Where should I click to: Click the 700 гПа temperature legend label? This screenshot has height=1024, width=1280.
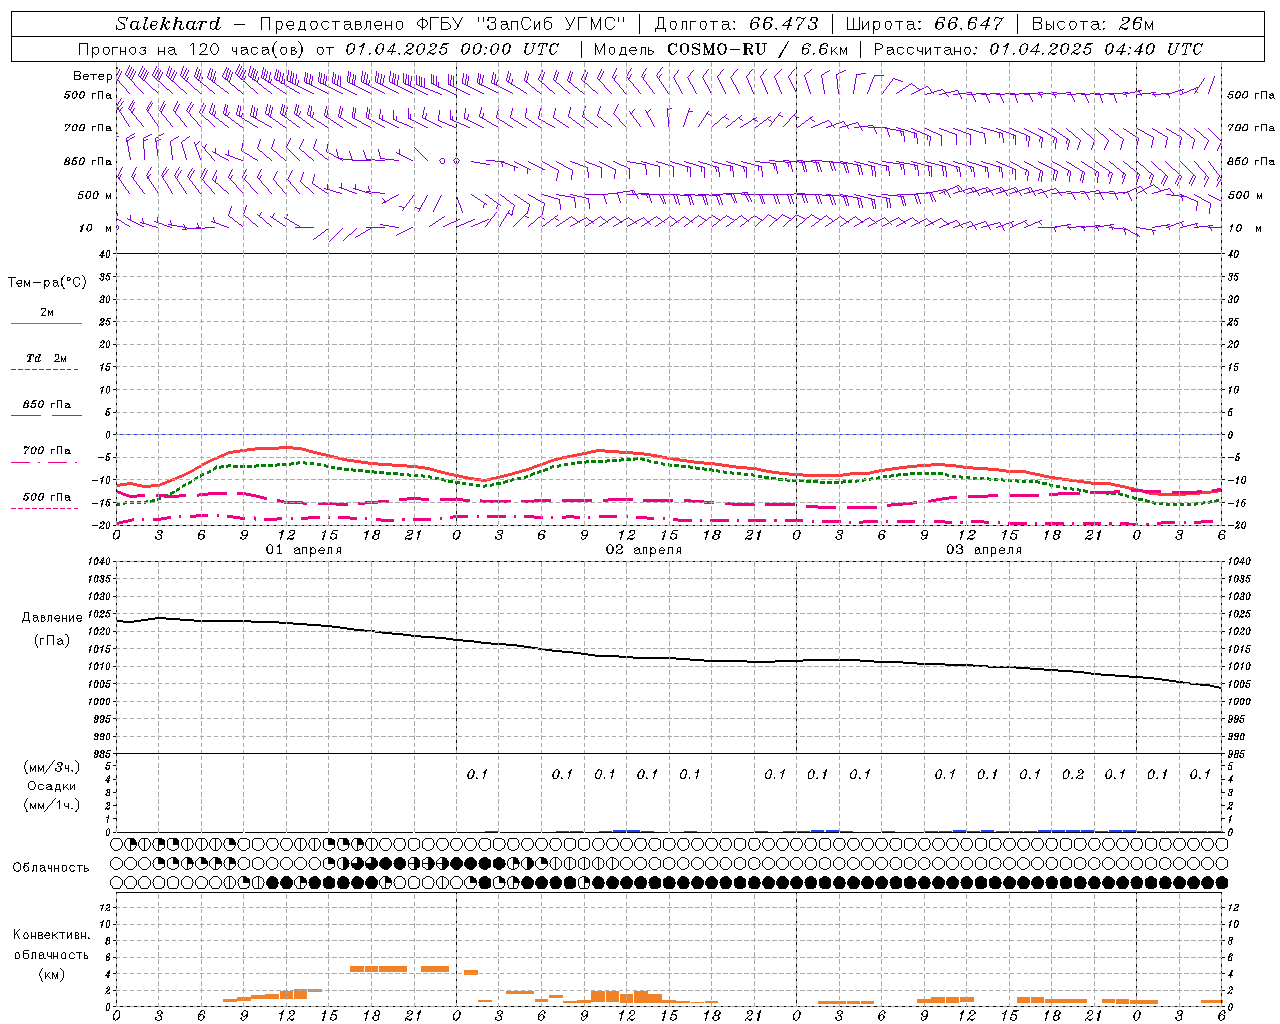click(47, 450)
